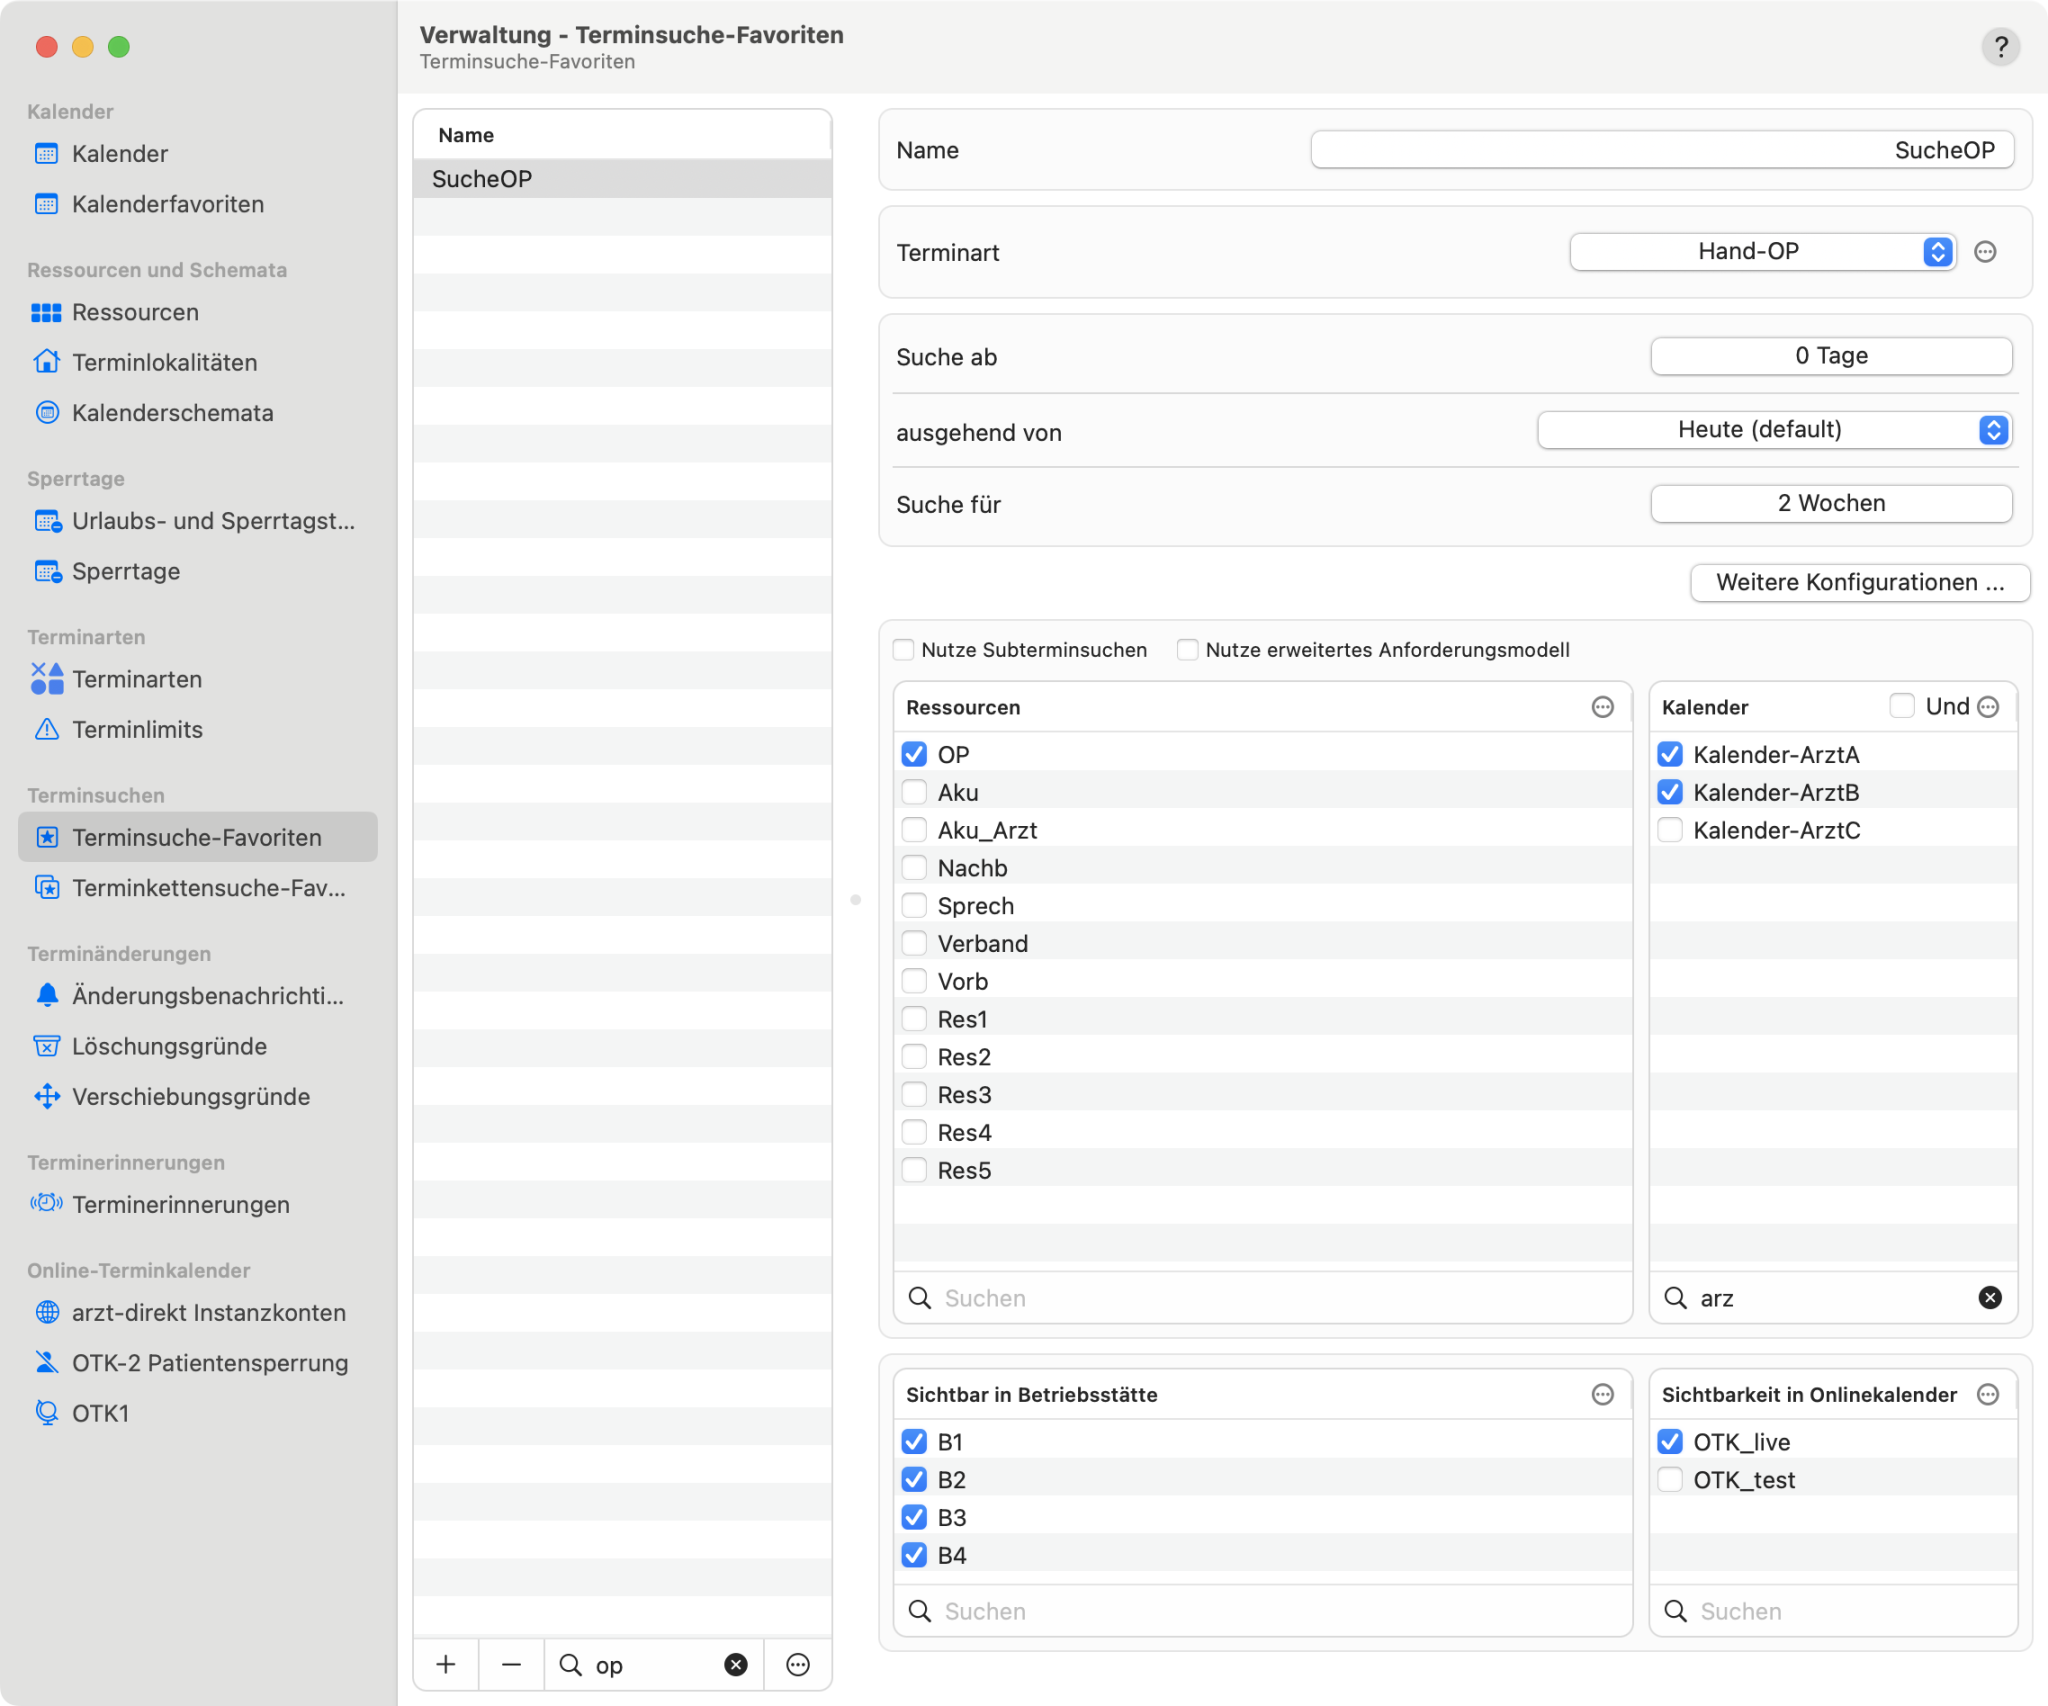The image size is (2048, 1706).
Task: Open Sperrtage in the sidebar
Action: point(198,571)
